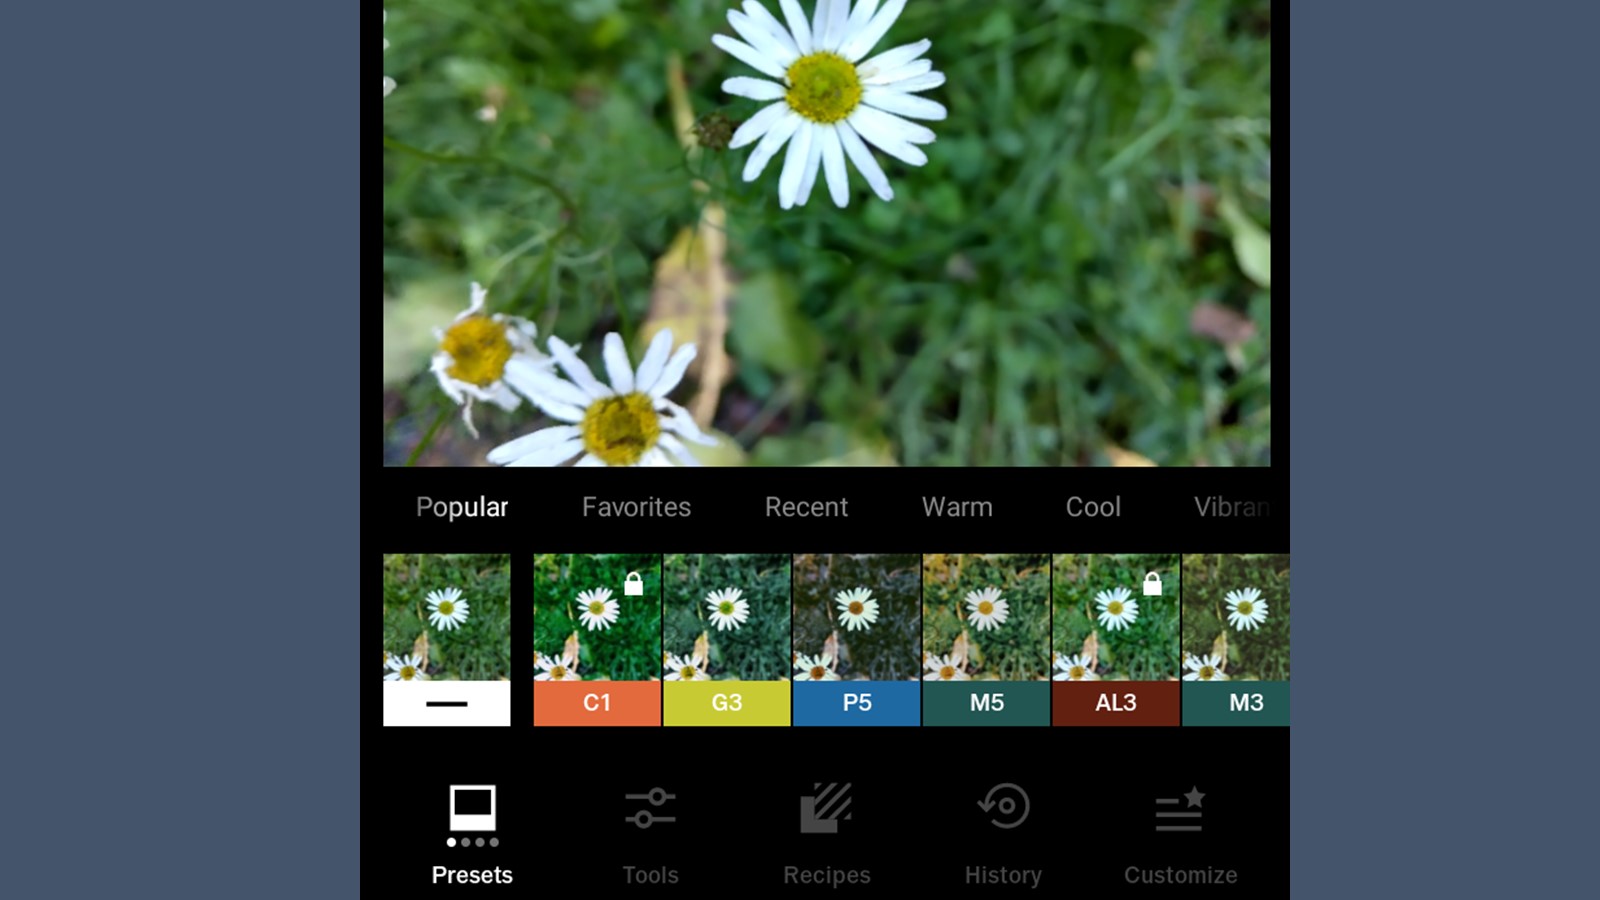The width and height of the screenshot is (1600, 900).
Task: Switch to the Favorites category
Action: point(636,507)
